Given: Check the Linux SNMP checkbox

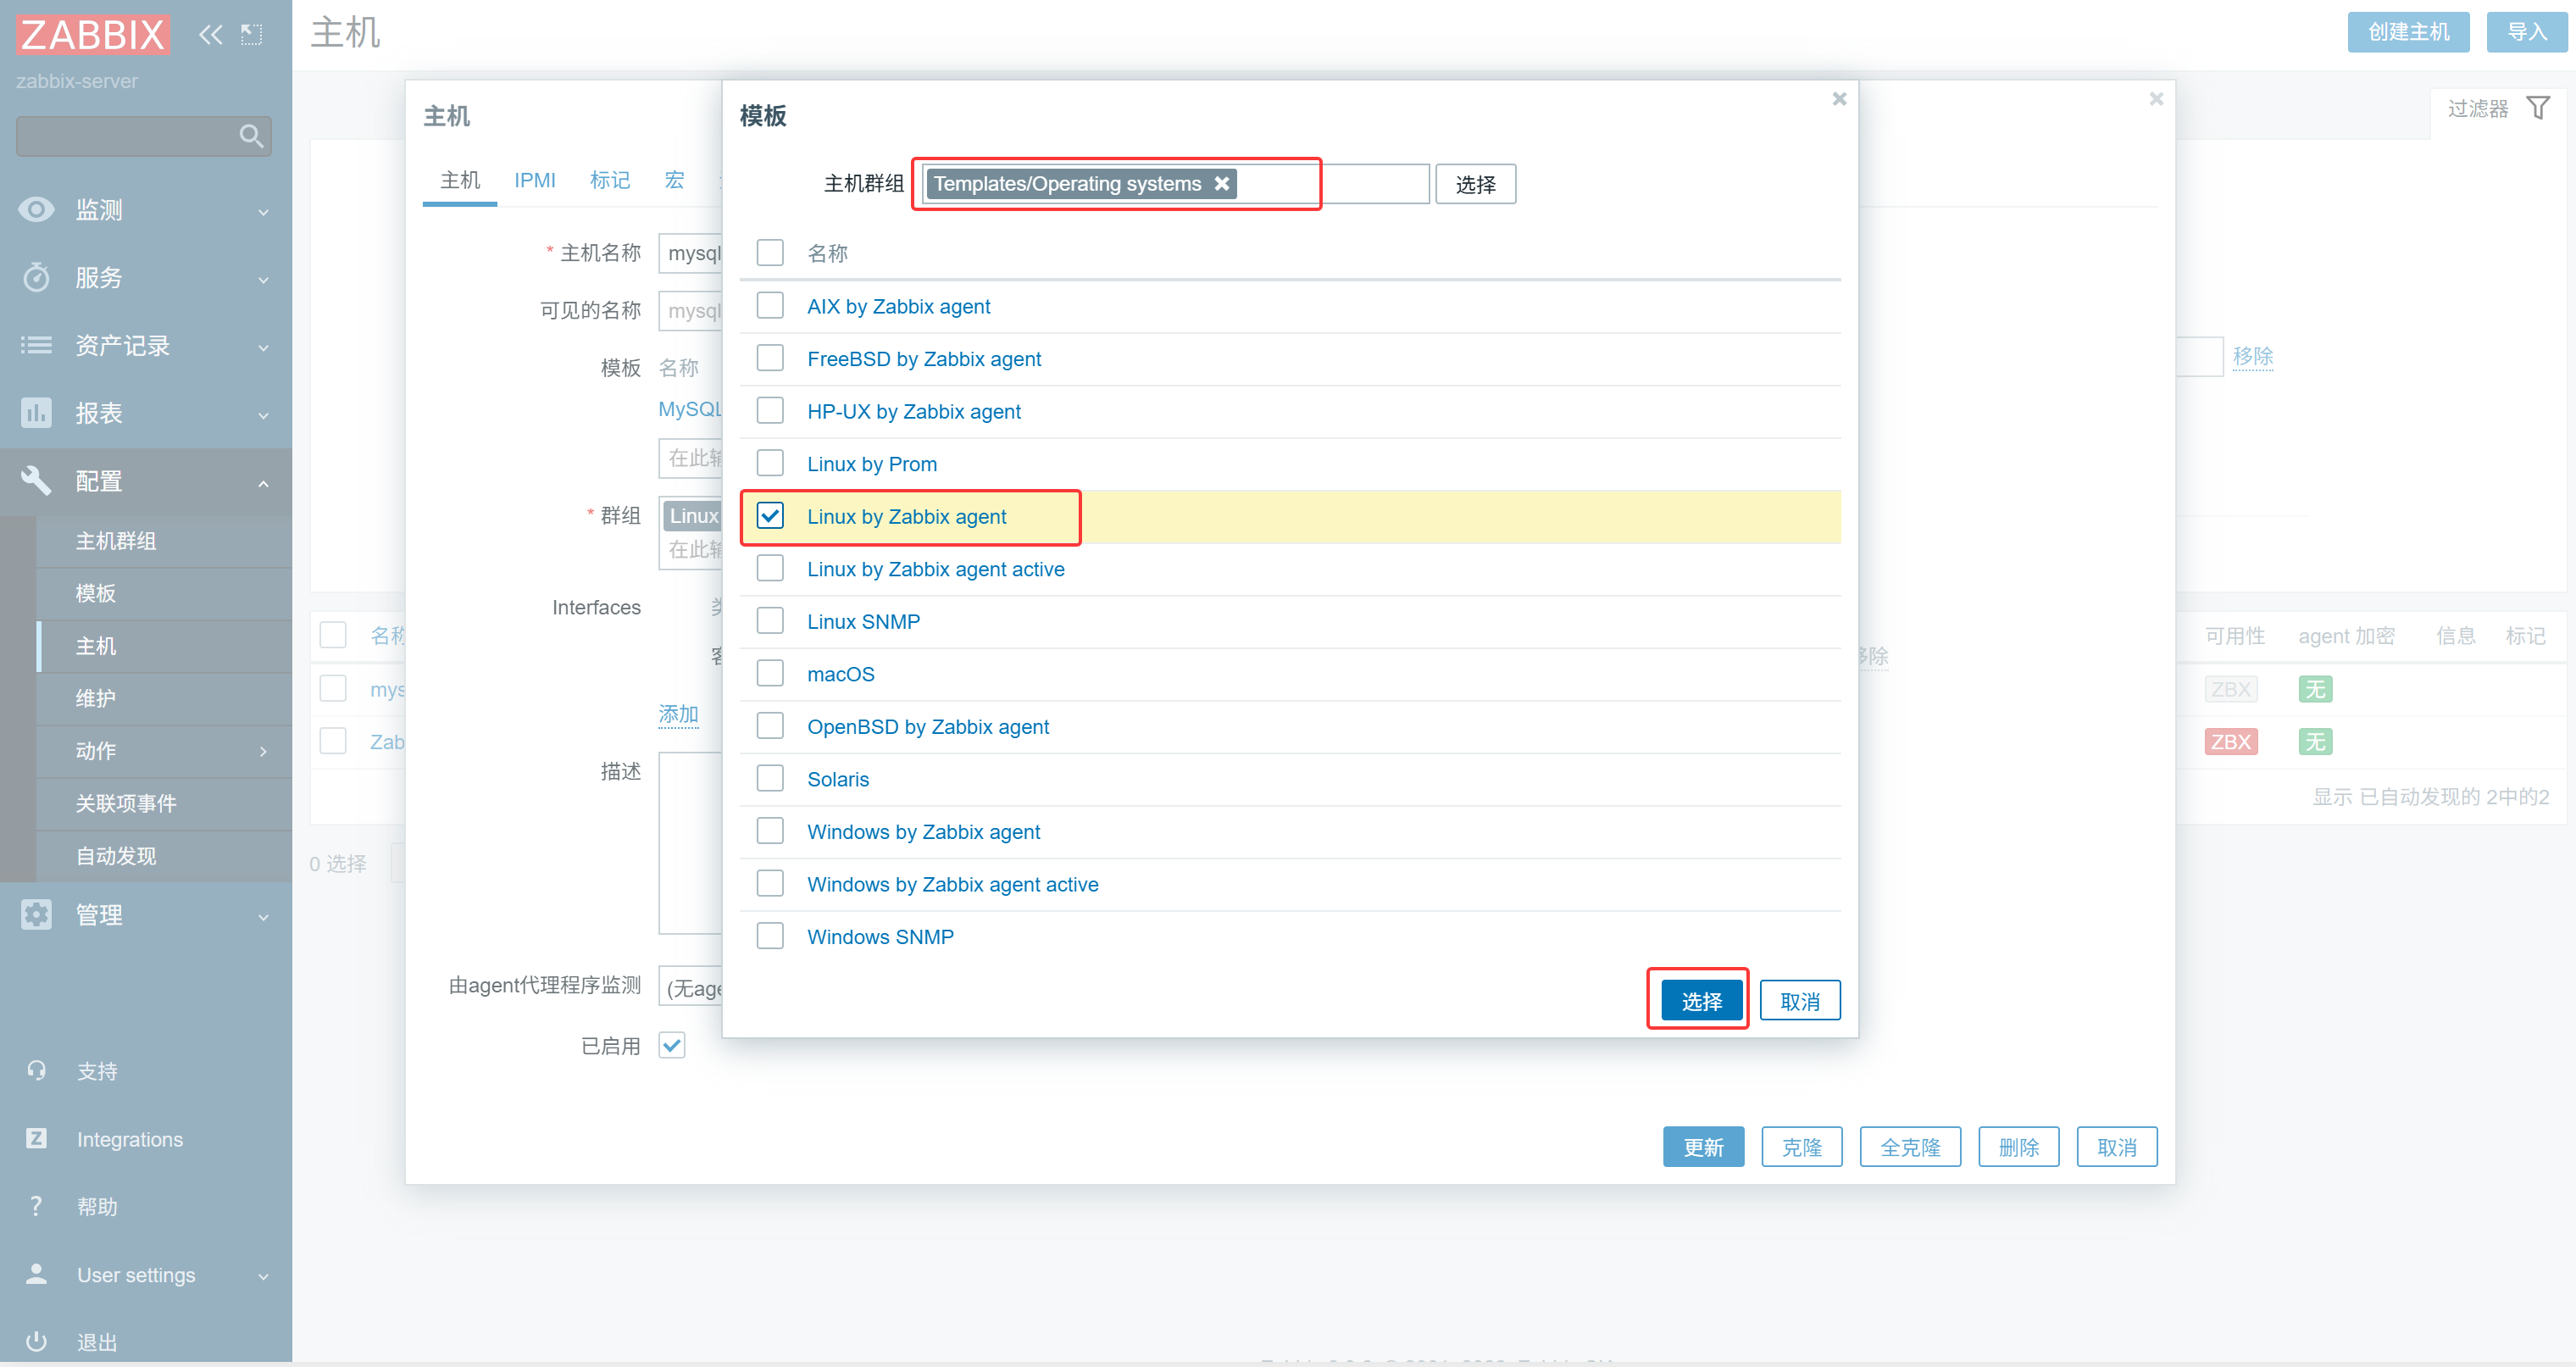Looking at the screenshot, I should [x=770, y=620].
